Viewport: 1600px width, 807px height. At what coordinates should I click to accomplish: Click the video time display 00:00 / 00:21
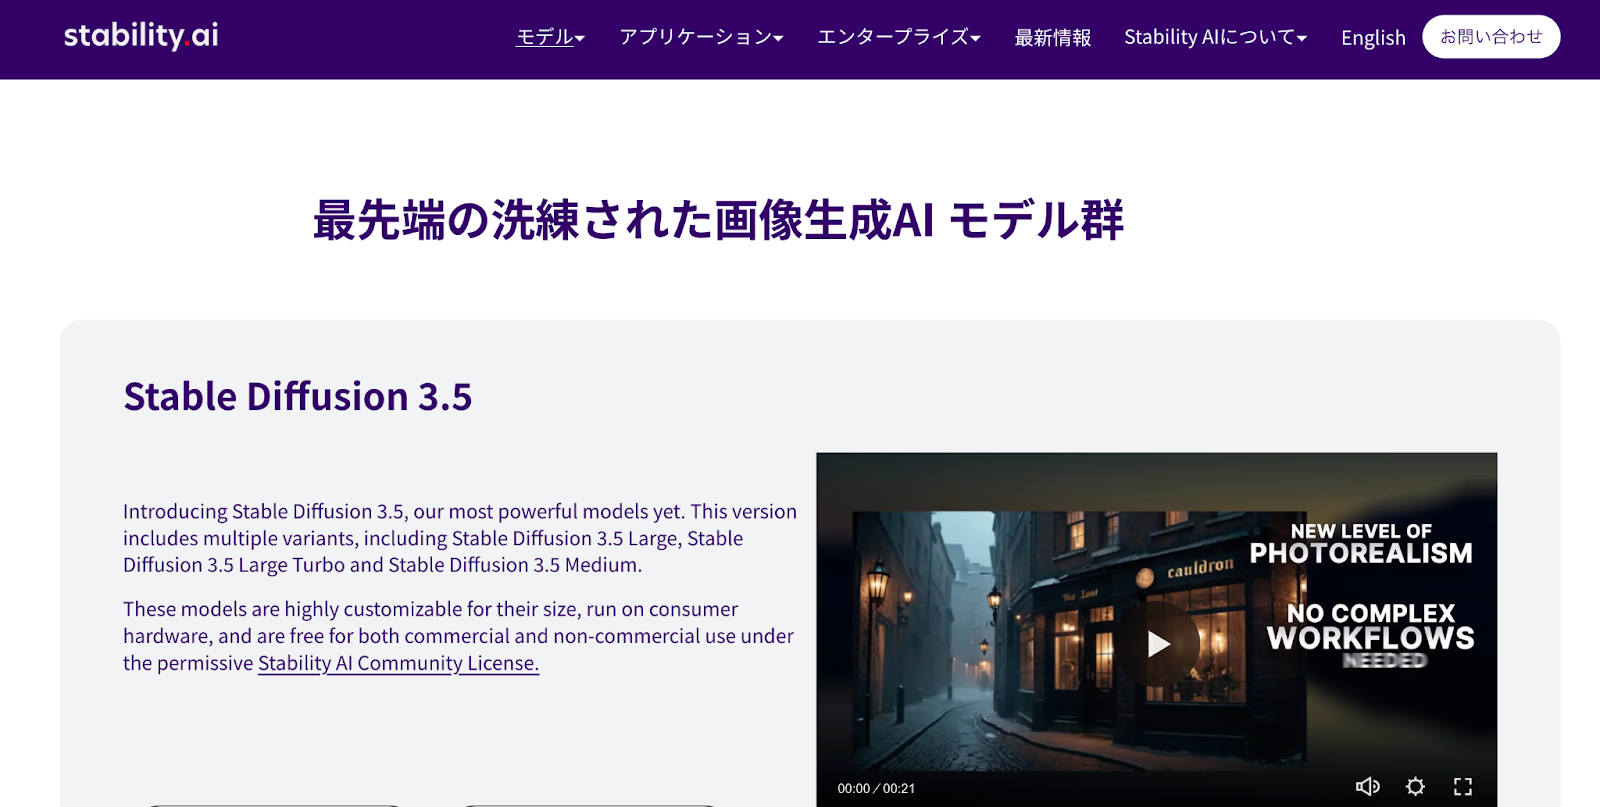click(876, 788)
